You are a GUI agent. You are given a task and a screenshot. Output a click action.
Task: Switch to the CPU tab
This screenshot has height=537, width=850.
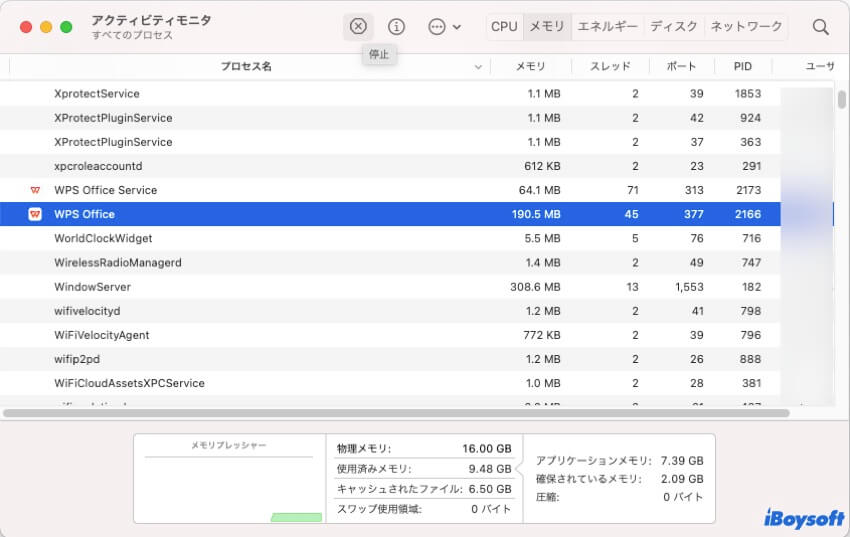pyautogui.click(x=504, y=26)
